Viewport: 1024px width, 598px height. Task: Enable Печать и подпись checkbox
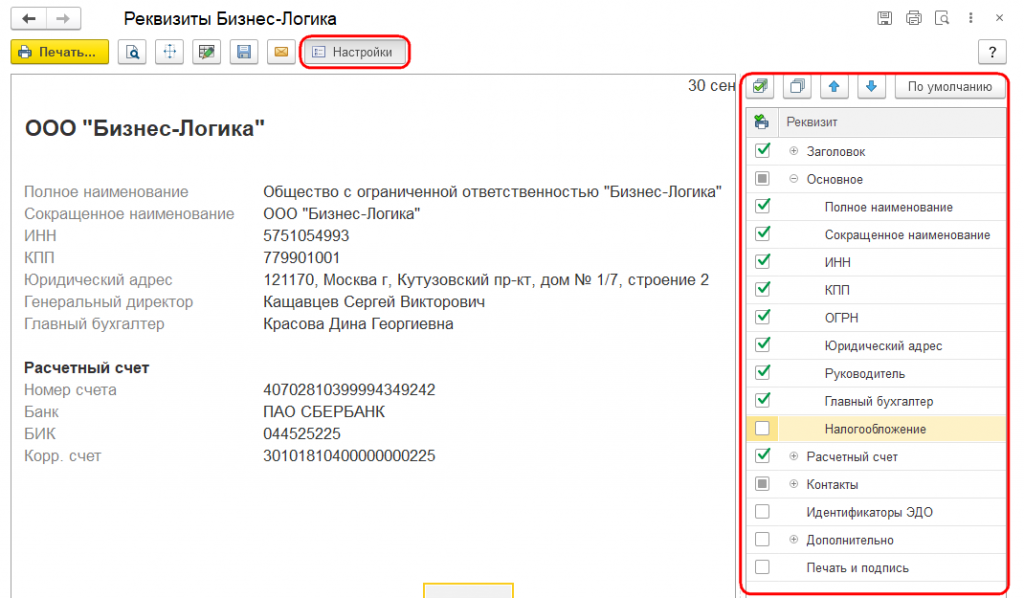(762, 567)
